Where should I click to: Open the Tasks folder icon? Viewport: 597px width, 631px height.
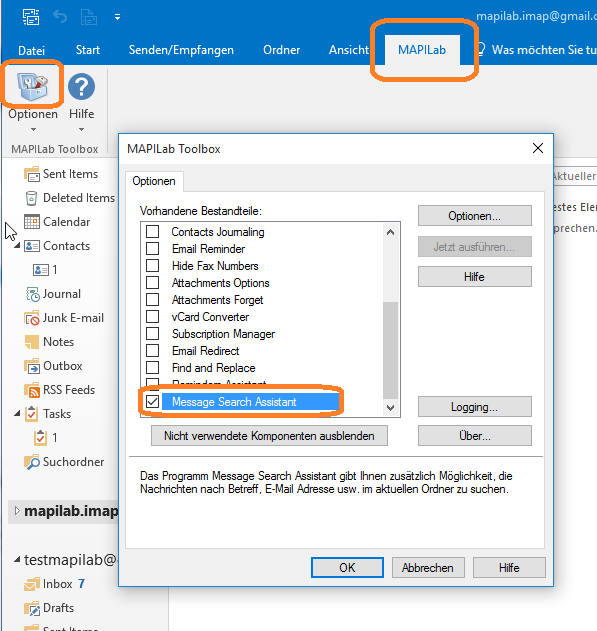click(x=31, y=414)
